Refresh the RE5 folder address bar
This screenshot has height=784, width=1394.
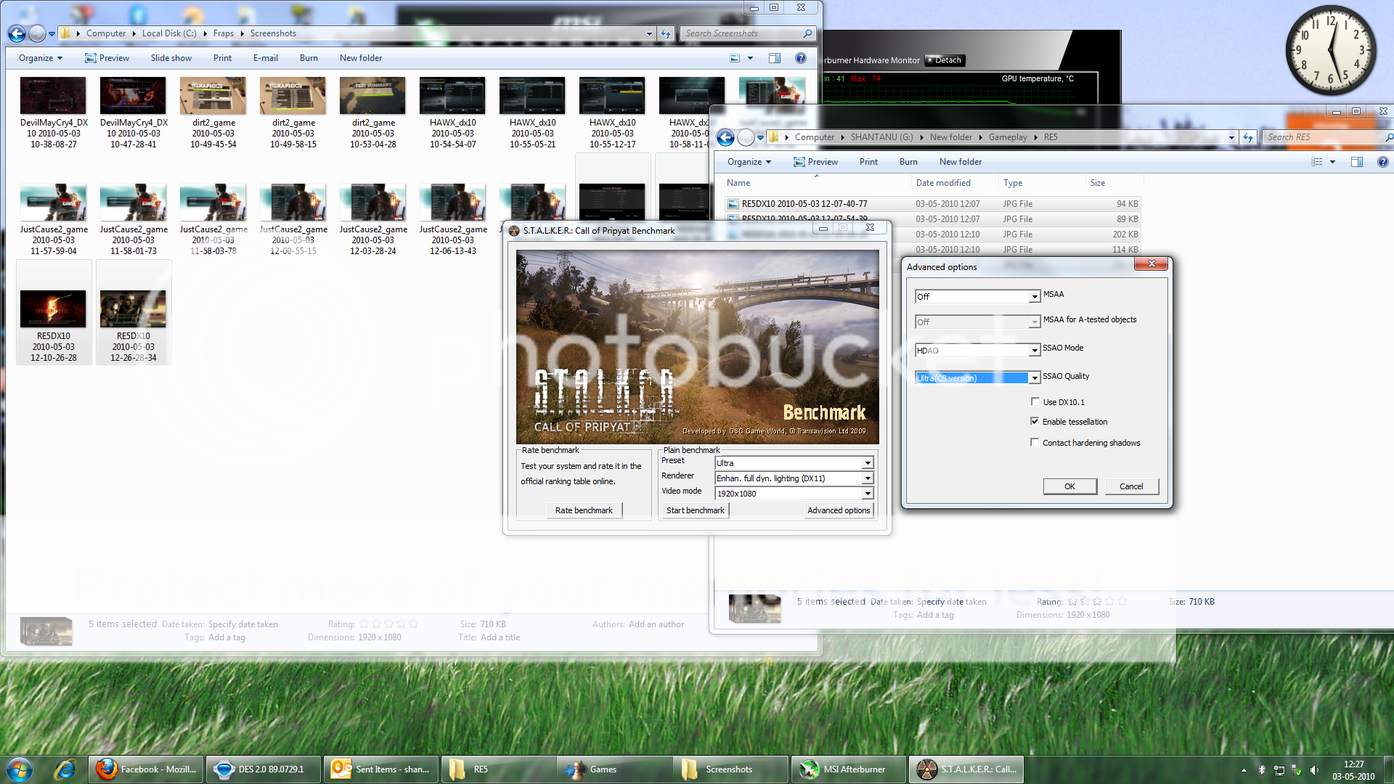1248,137
